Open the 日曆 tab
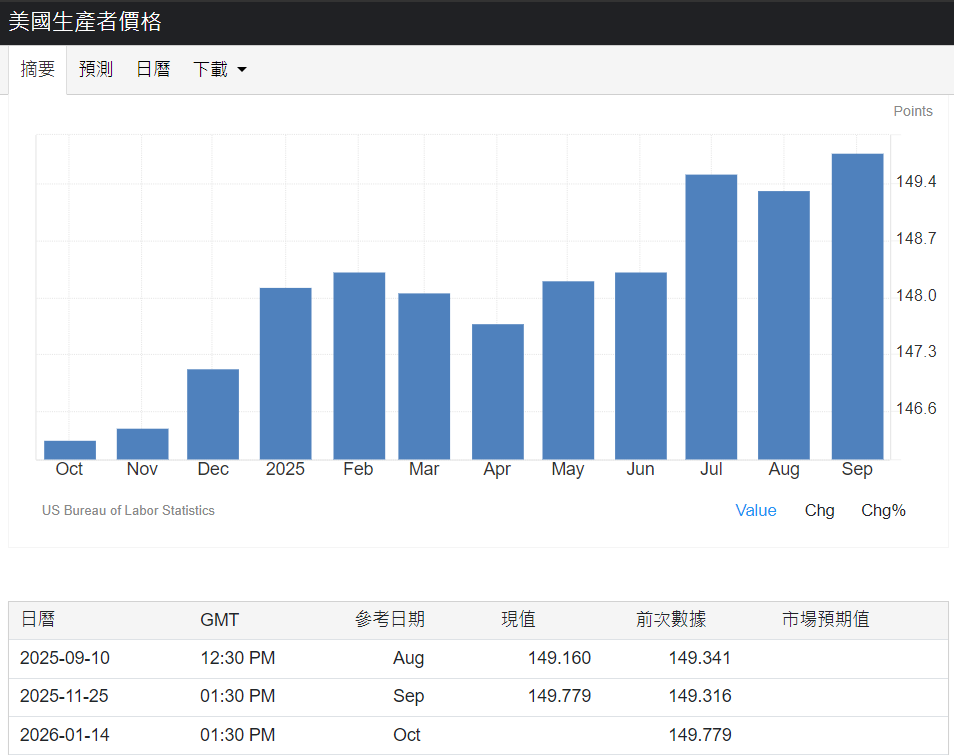The width and height of the screenshot is (954, 755). point(153,70)
